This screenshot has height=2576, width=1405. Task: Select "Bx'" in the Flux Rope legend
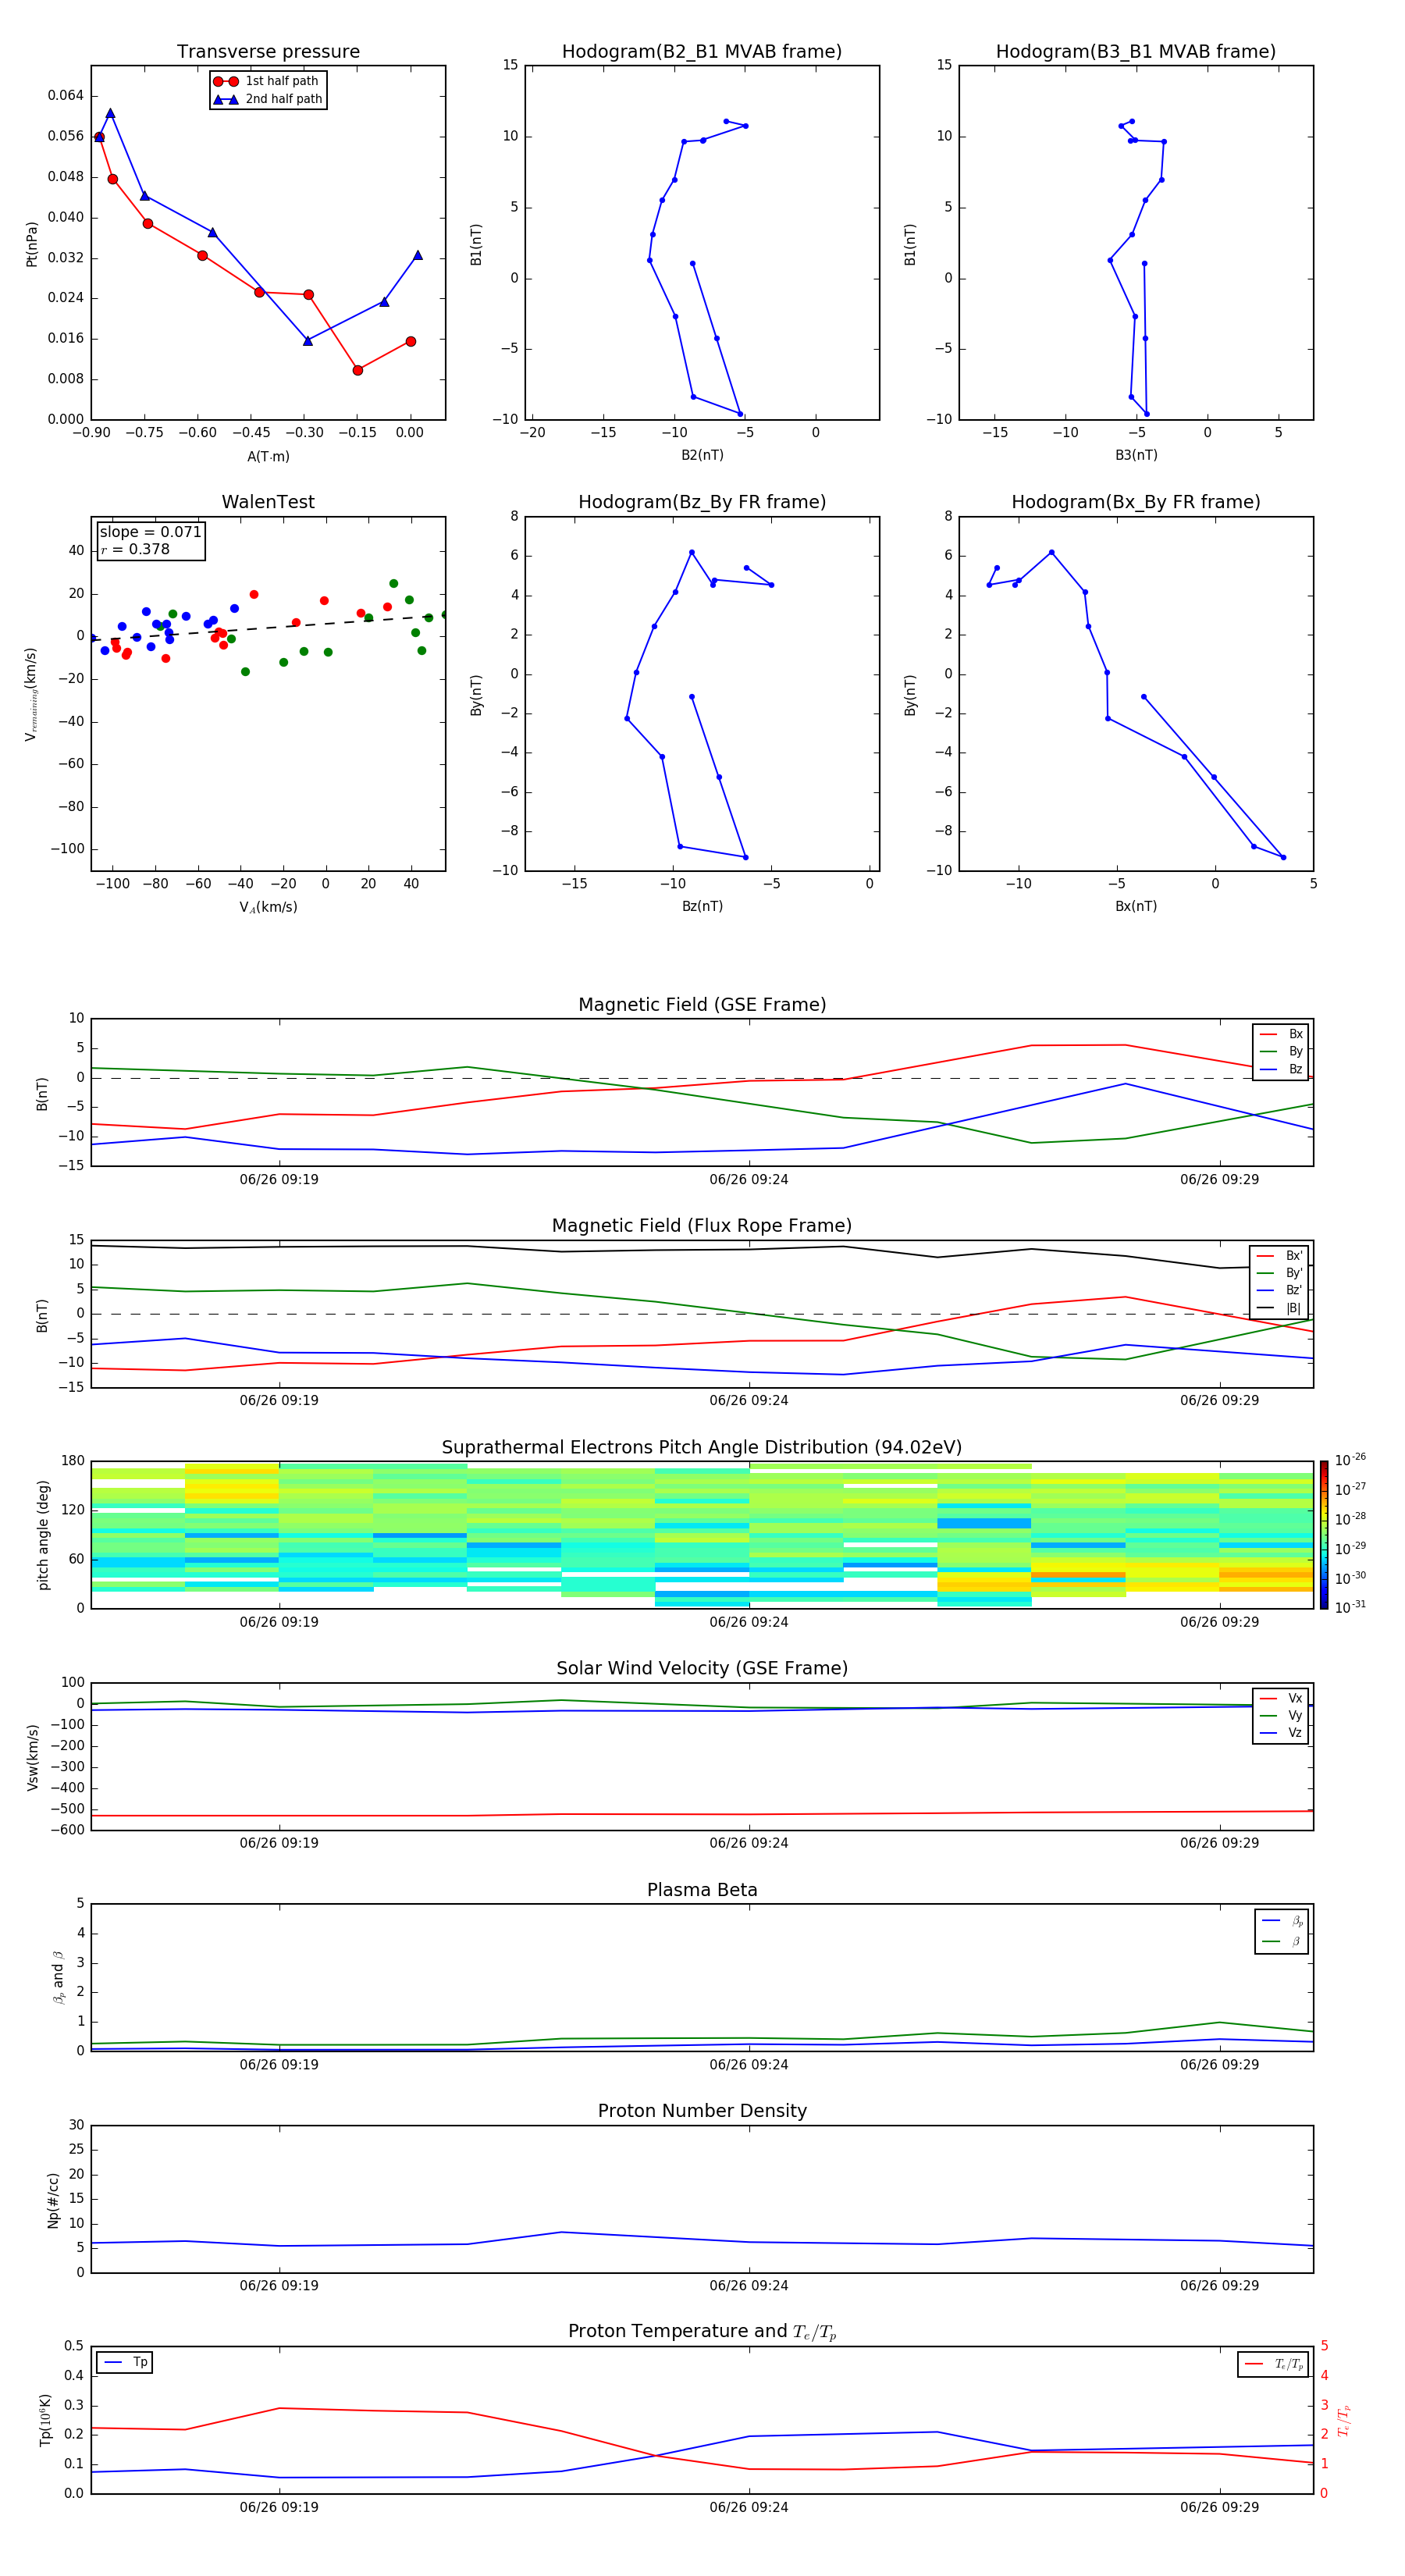tap(1280, 1256)
